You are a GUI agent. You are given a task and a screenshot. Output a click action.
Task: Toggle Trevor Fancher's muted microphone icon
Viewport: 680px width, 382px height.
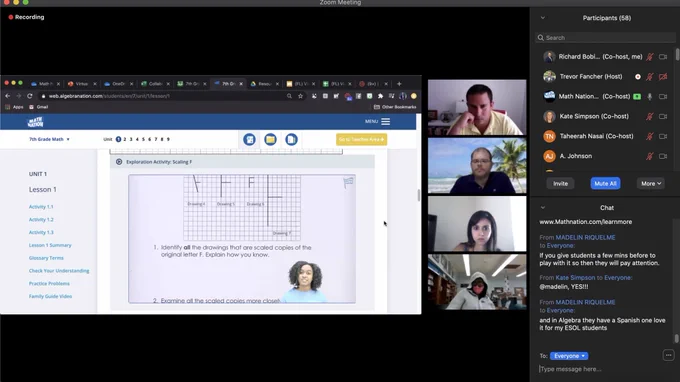[x=650, y=77]
